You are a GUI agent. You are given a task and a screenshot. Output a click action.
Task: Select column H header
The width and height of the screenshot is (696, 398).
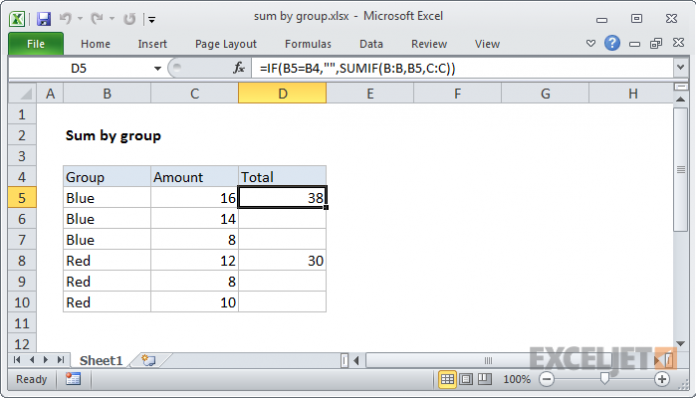coord(632,94)
